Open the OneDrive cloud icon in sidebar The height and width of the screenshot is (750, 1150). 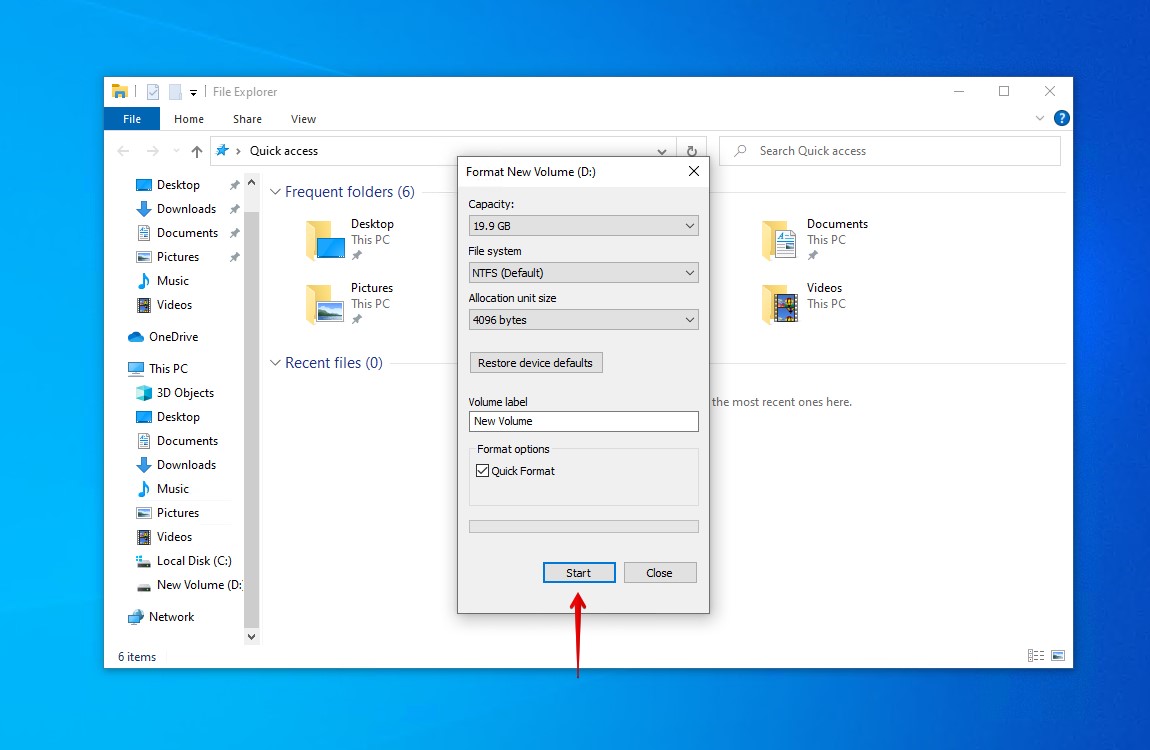pyautogui.click(x=136, y=337)
